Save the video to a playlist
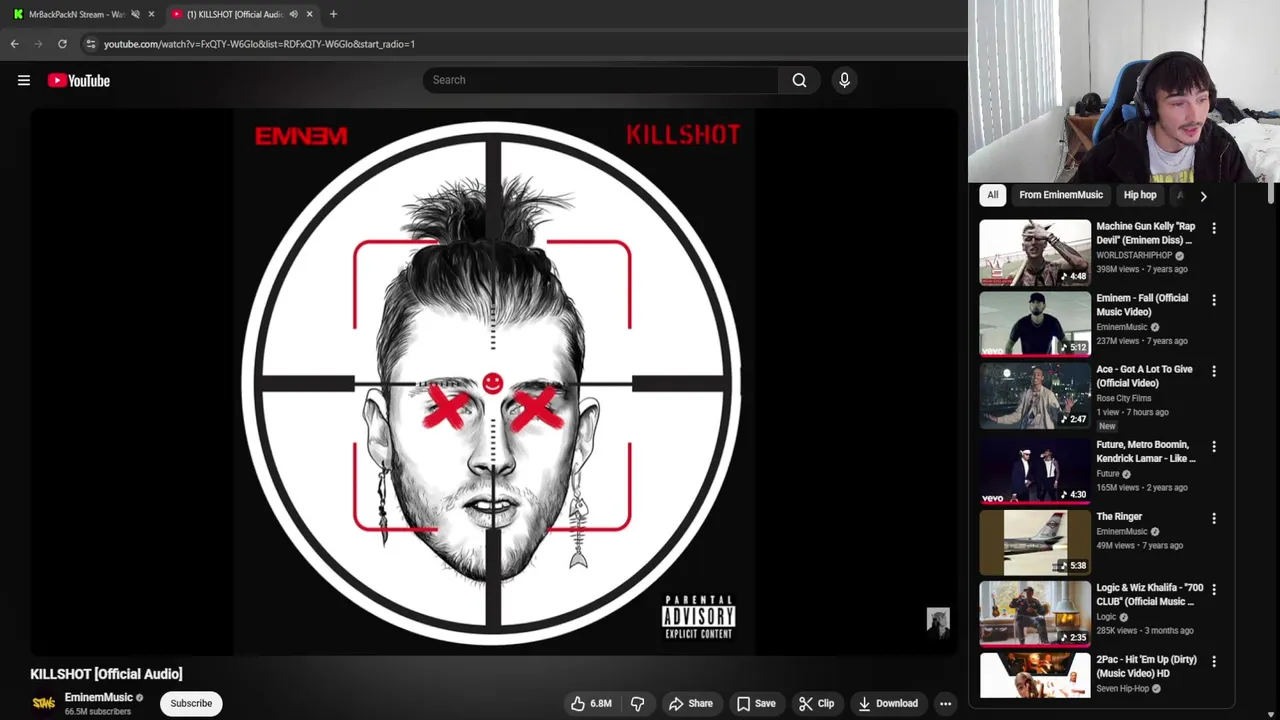1280x720 pixels. tap(756, 703)
